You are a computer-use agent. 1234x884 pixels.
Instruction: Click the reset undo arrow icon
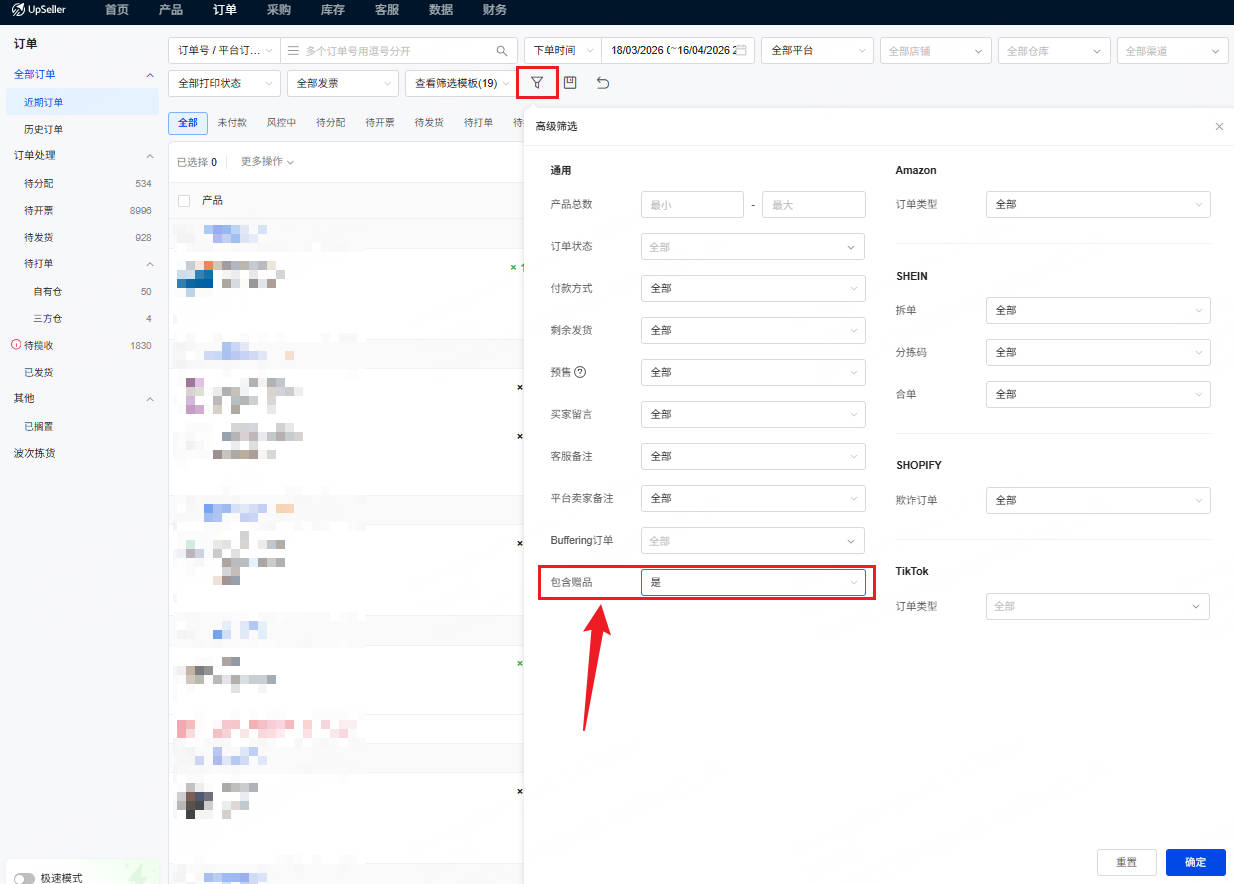point(603,83)
